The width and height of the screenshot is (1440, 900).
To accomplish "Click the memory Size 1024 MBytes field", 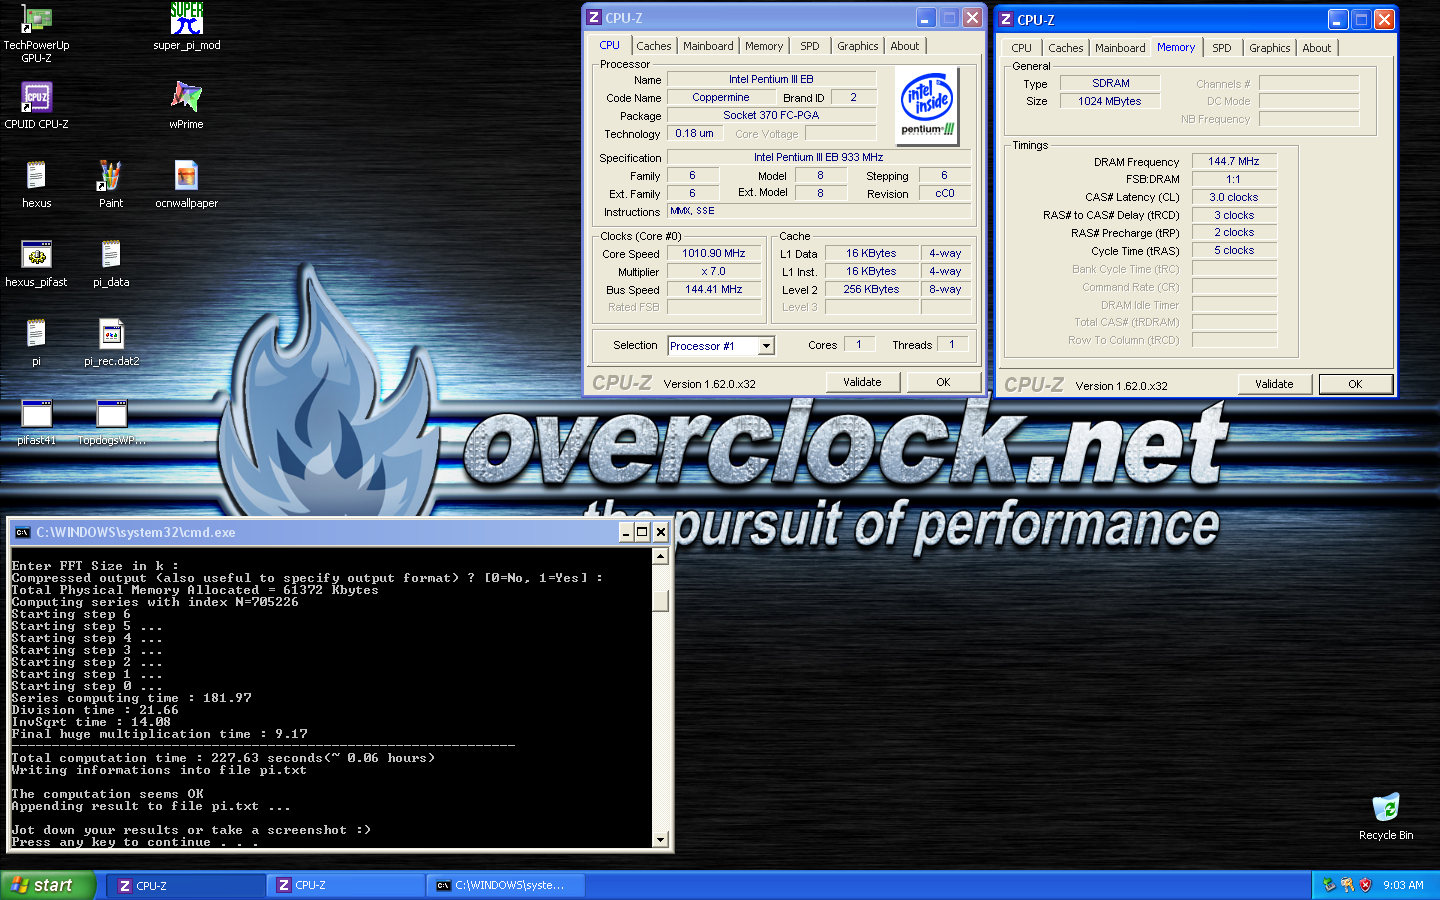I will 1110,101.
